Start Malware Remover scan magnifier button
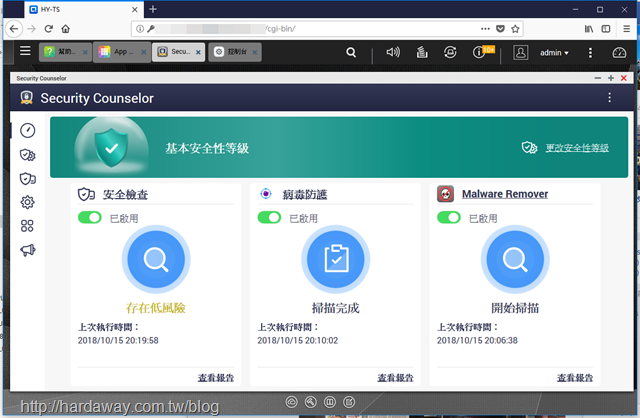Viewport: 640px width, 418px height. (515, 259)
